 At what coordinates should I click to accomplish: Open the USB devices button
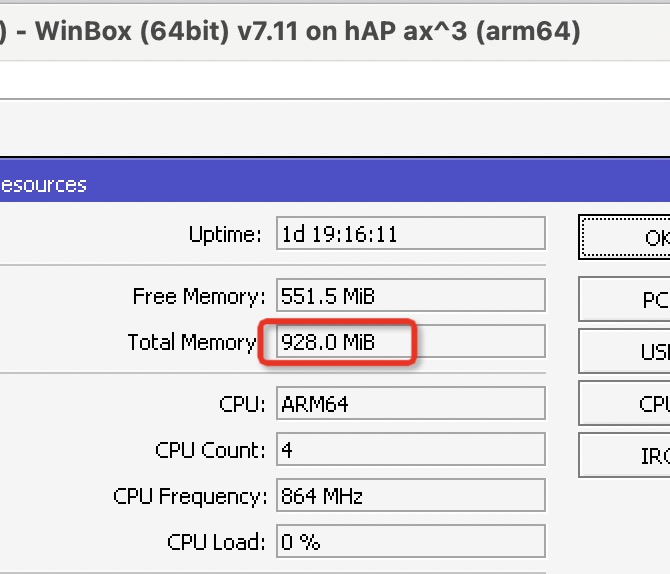627,352
